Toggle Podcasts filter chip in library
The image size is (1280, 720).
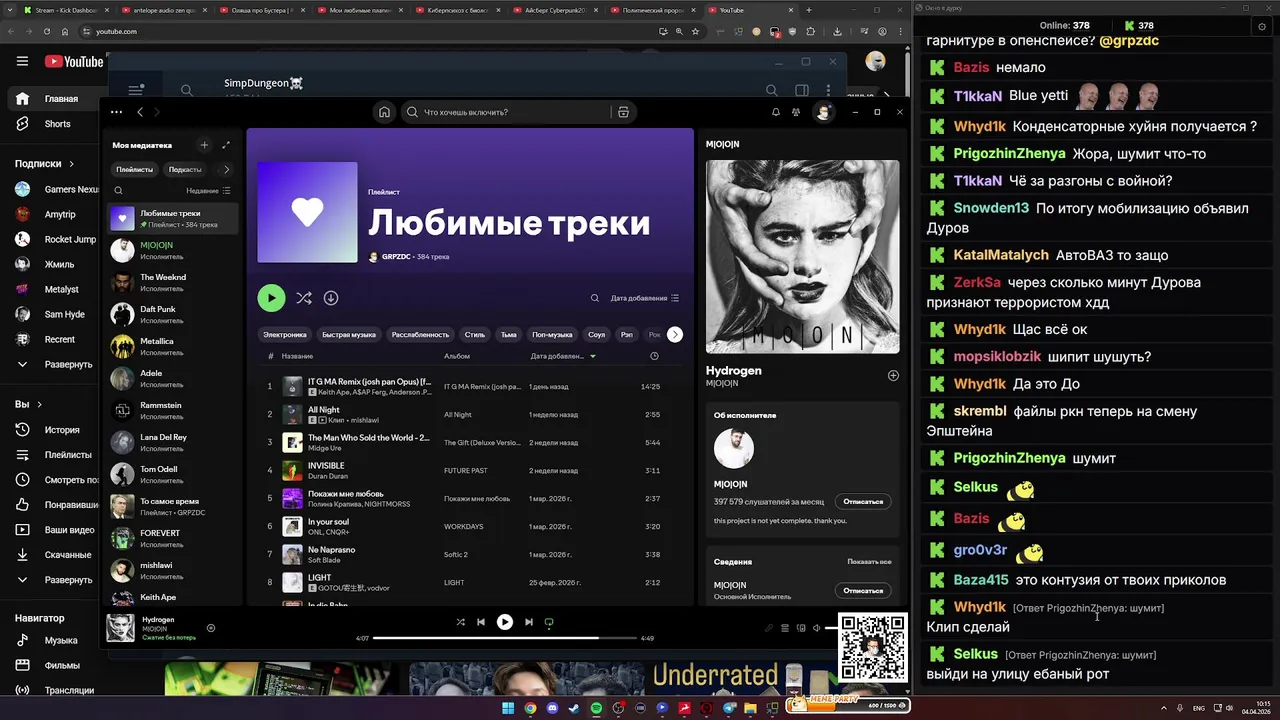(x=185, y=169)
